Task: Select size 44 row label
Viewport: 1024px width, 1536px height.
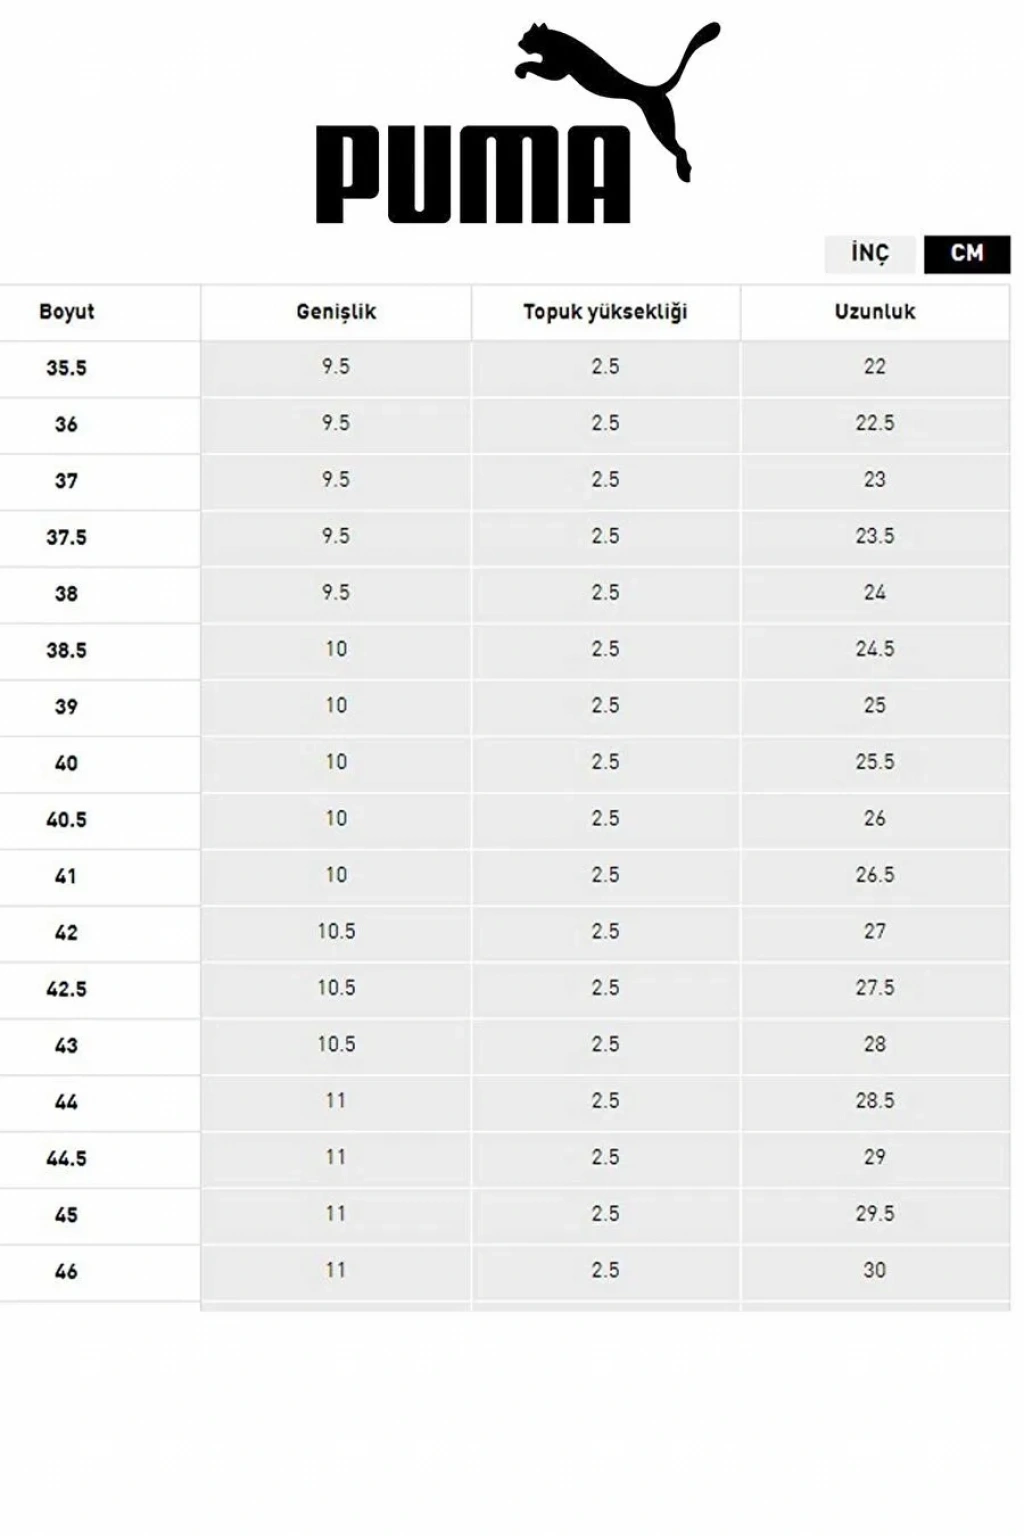Action: tap(67, 1103)
